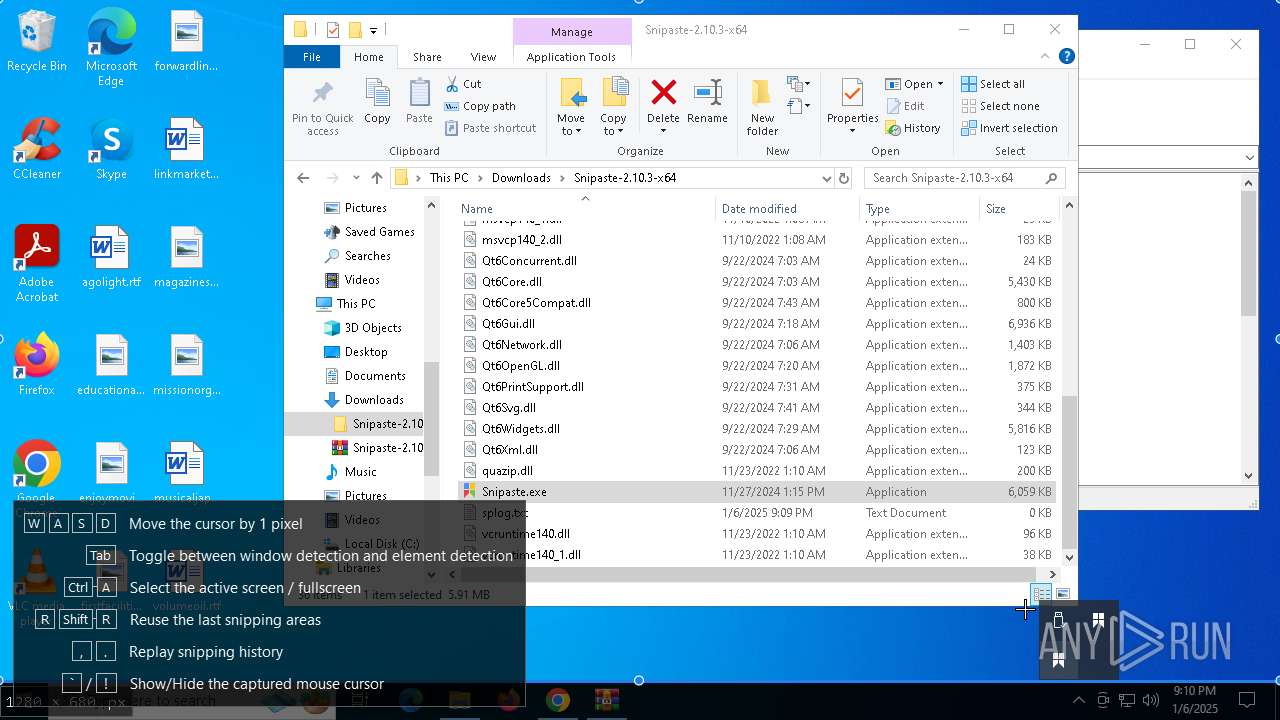Open Copy to dropdown
The image size is (1280, 720).
click(613, 108)
